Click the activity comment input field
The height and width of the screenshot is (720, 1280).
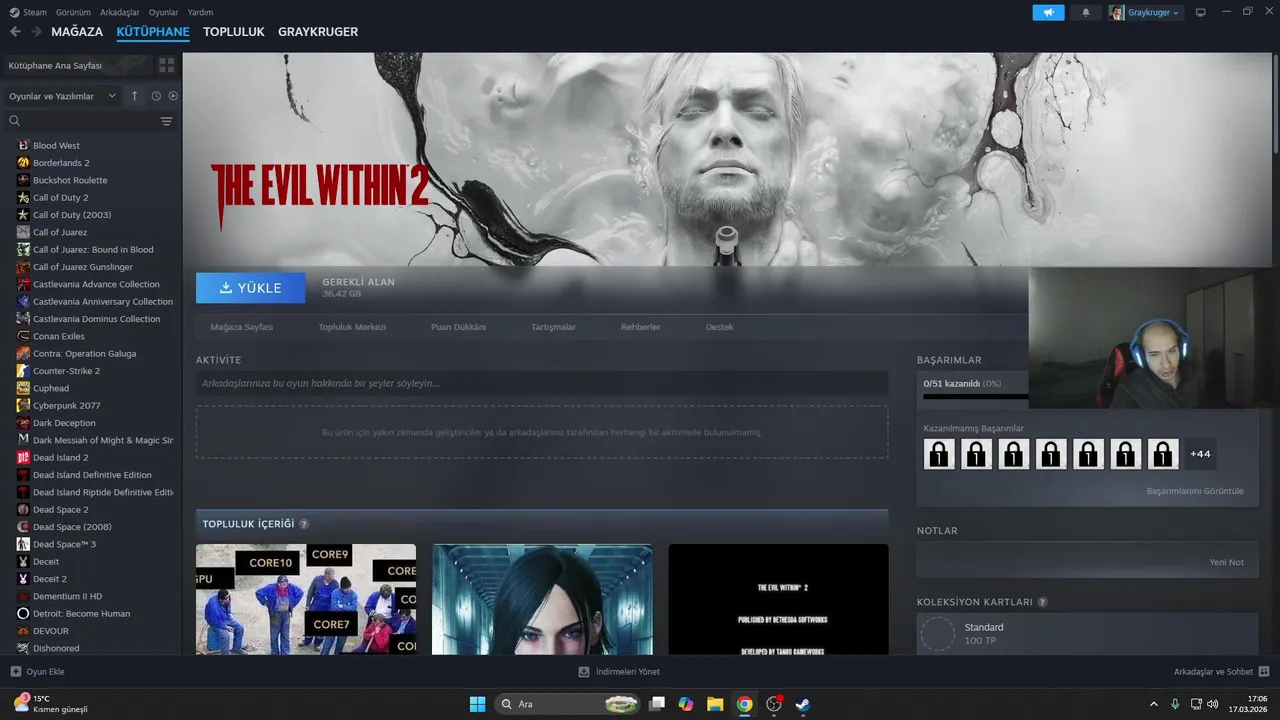(x=542, y=383)
